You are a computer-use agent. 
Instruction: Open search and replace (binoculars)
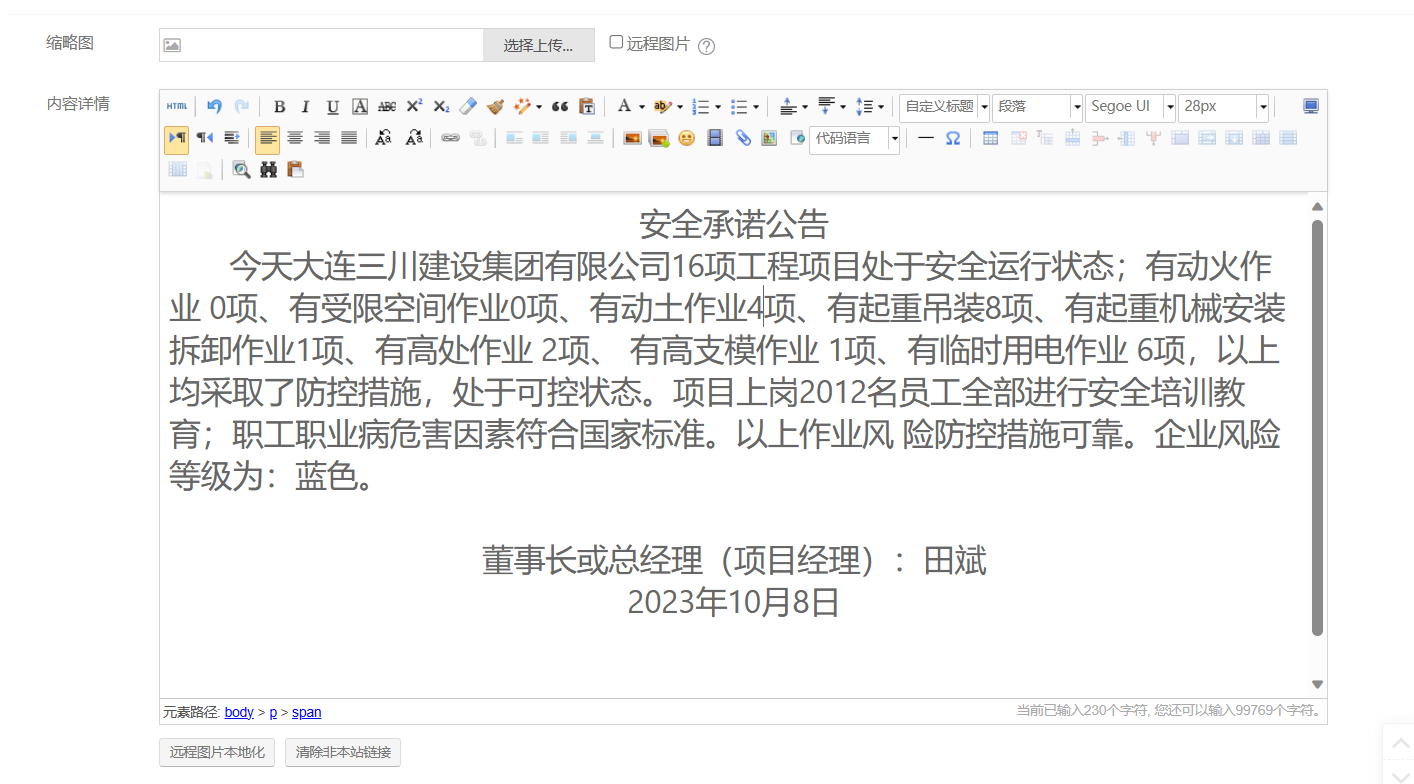click(268, 170)
